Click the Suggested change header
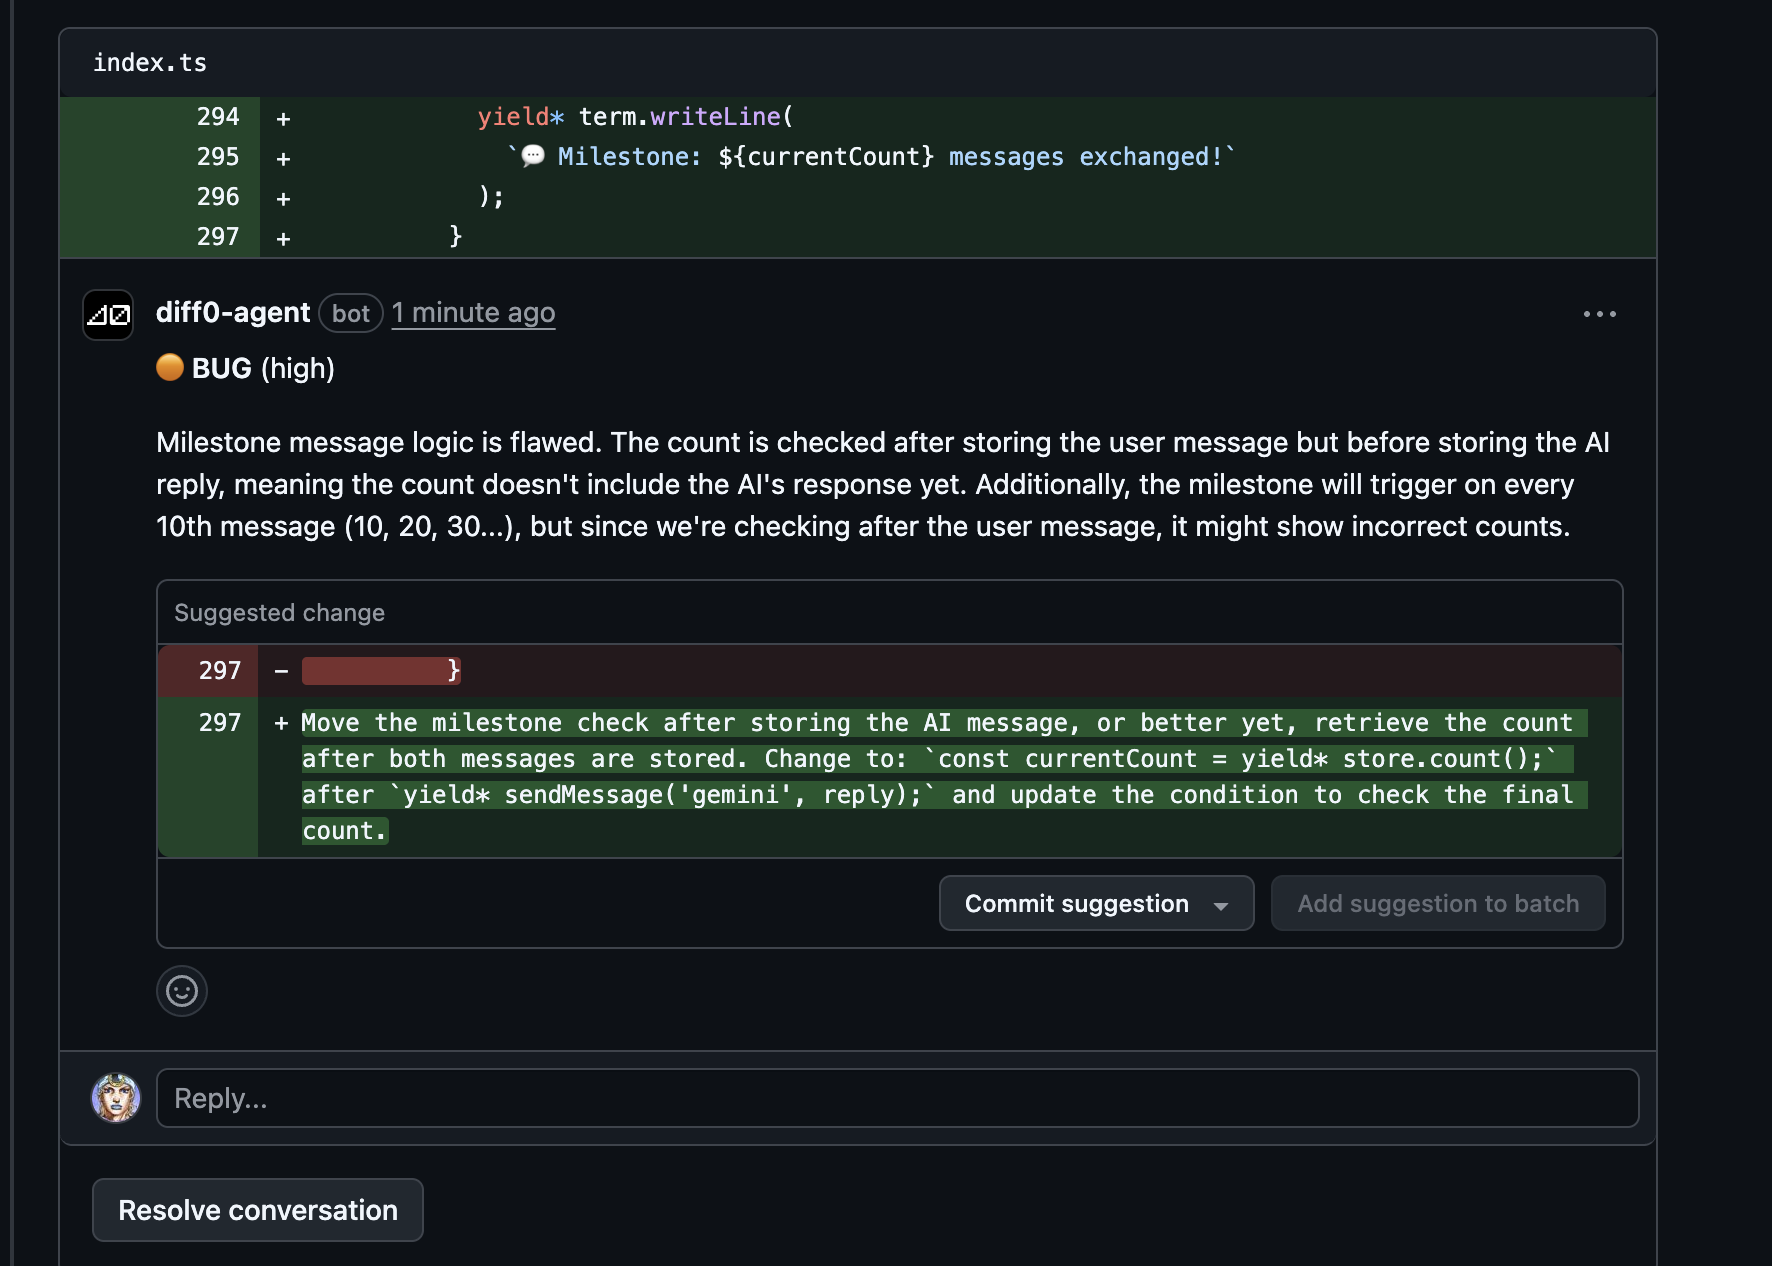Viewport: 1772px width, 1266px height. pyautogui.click(x=280, y=613)
